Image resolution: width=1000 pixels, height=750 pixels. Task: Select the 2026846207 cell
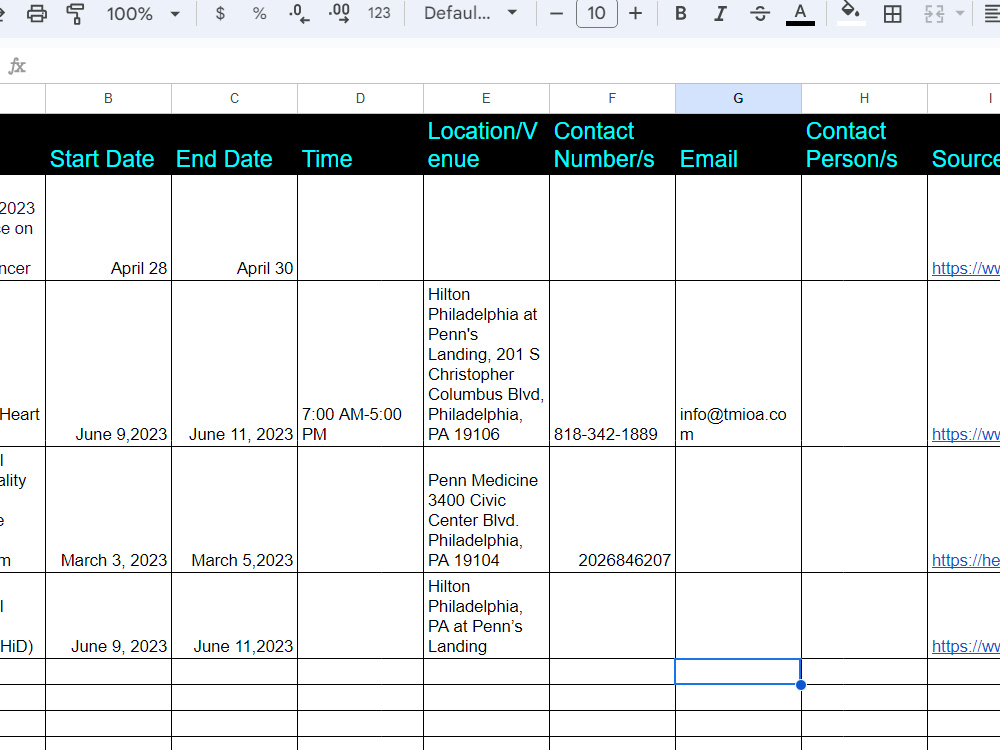(x=612, y=510)
